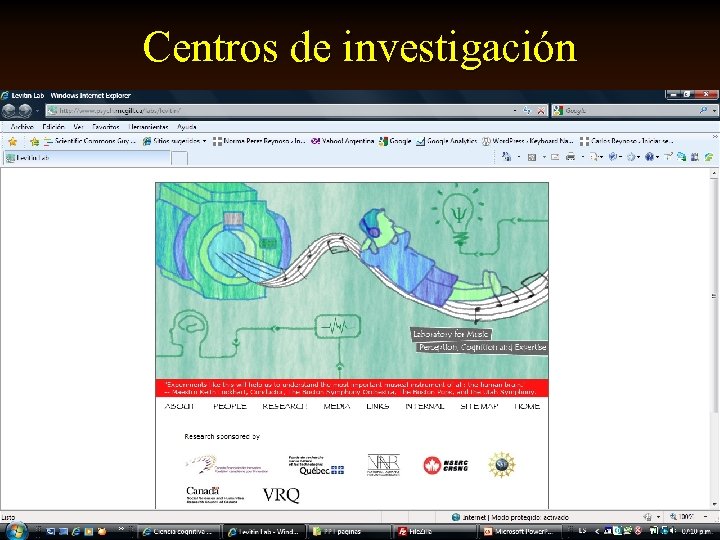
Task: Open the recent pages dropdown beside Forward
Action: (37, 111)
